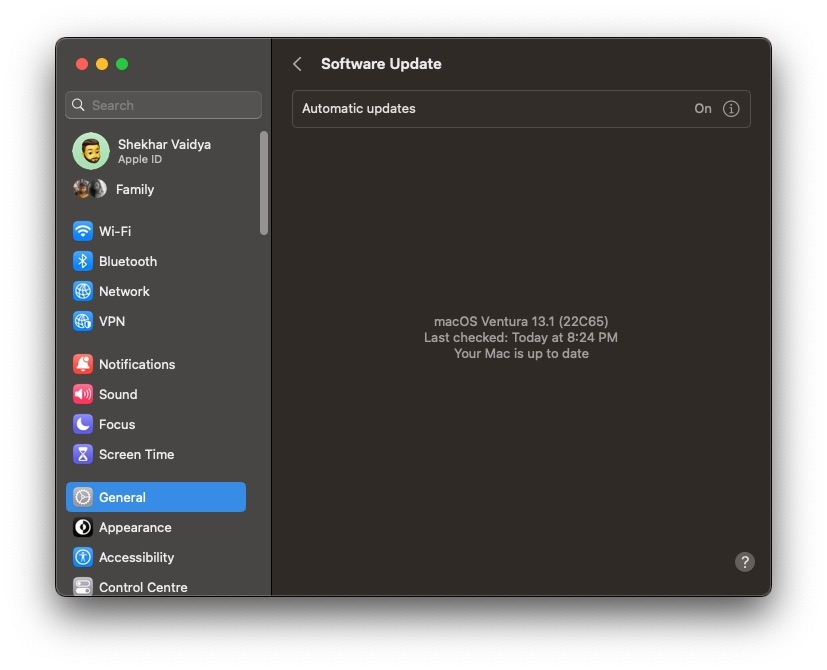Select the Focus label in sidebar

[x=117, y=424]
